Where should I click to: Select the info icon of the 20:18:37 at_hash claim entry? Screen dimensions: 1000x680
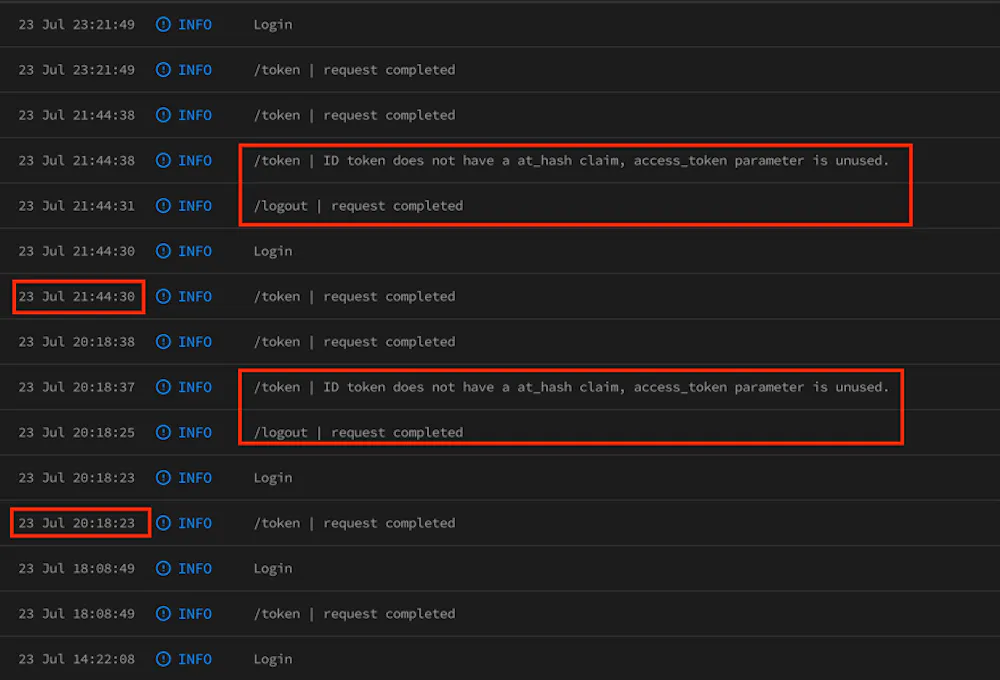click(x=163, y=387)
